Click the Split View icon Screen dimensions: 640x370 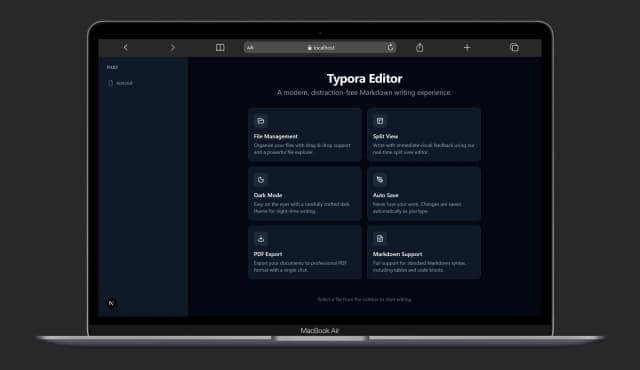(380, 121)
